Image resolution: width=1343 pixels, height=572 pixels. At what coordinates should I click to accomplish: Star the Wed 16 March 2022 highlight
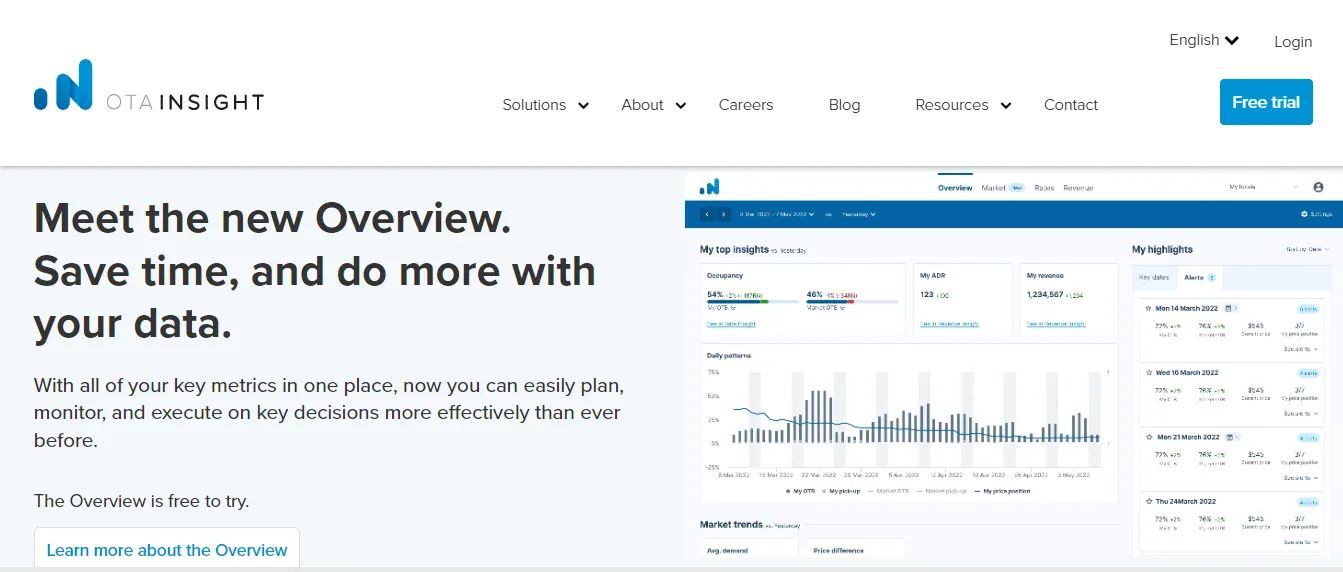(x=1148, y=372)
